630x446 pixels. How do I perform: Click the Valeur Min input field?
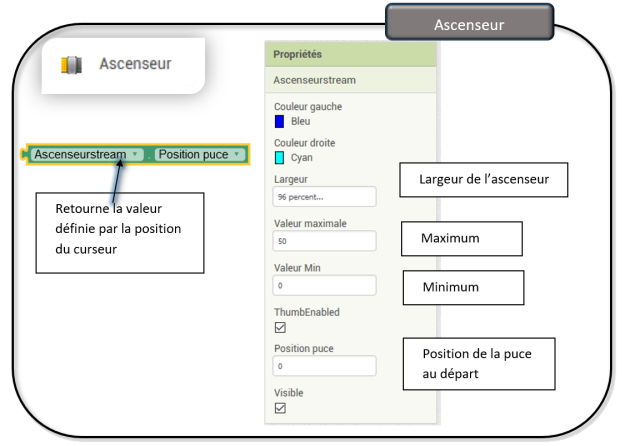point(324,285)
